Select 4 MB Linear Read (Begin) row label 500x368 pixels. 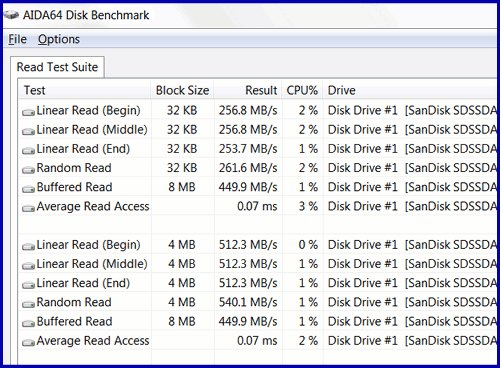[x=88, y=245]
